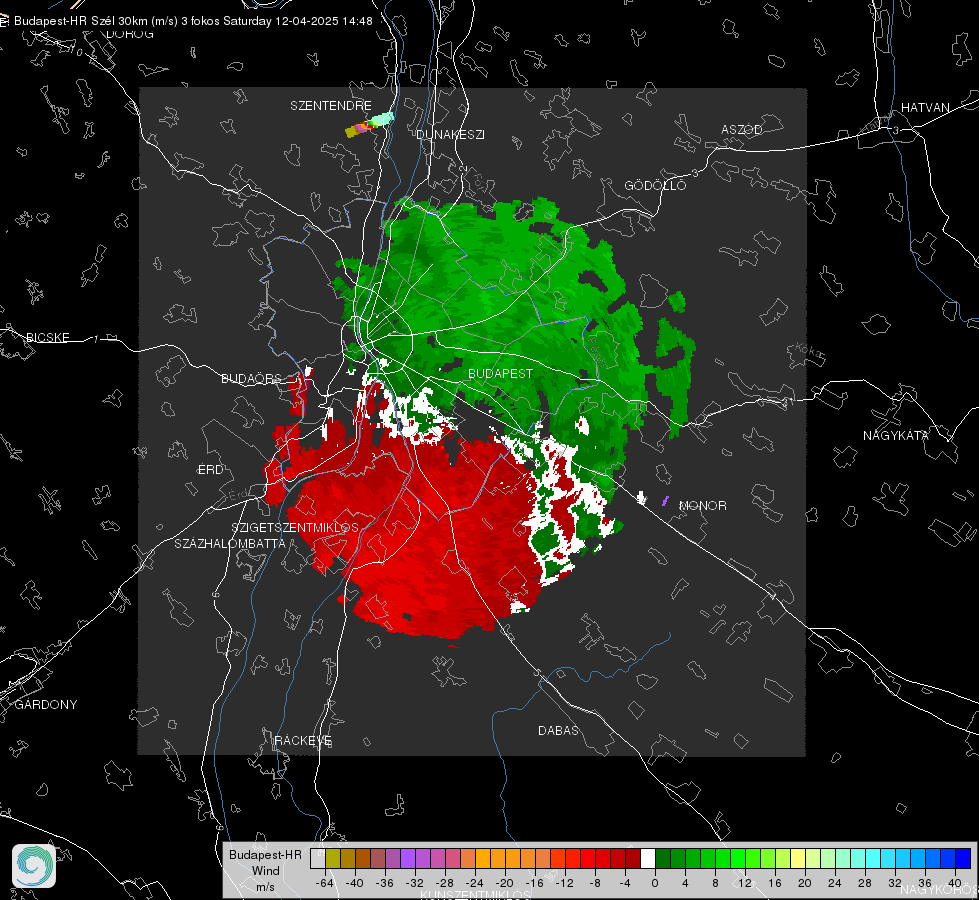Viewport: 979px width, 900px height.
Task: Click the -8 value on wind scale
Action: (x=595, y=883)
